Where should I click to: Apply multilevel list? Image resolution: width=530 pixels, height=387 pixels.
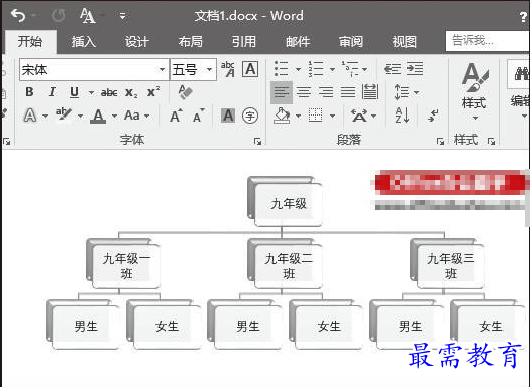[350, 69]
